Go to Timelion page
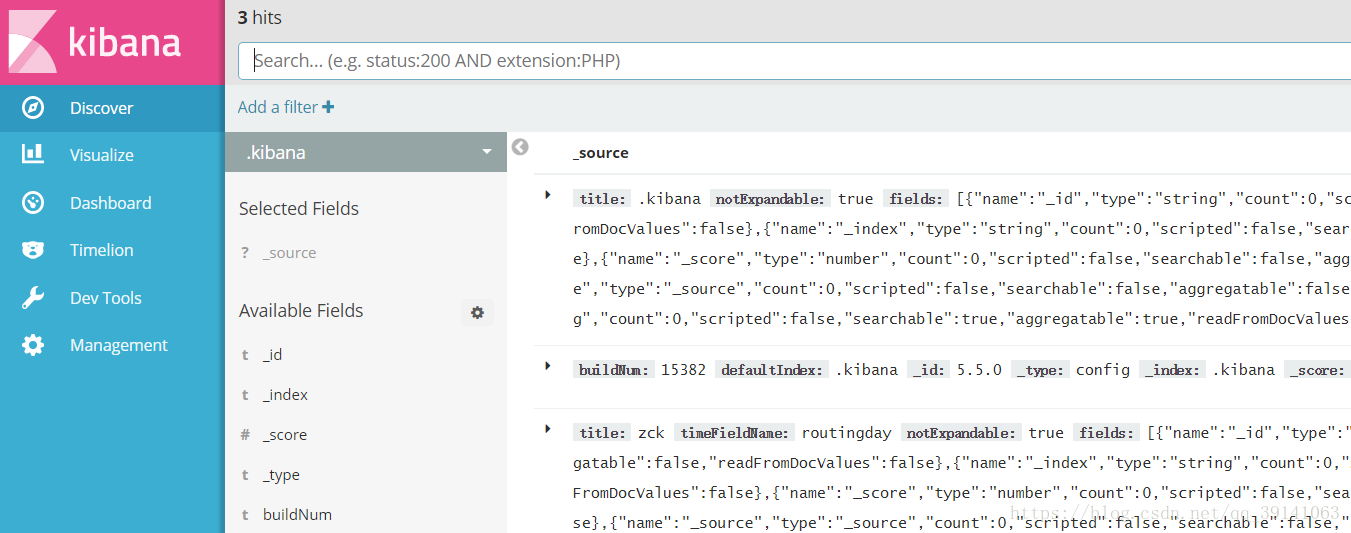This screenshot has width=1351, height=533. tap(112, 250)
